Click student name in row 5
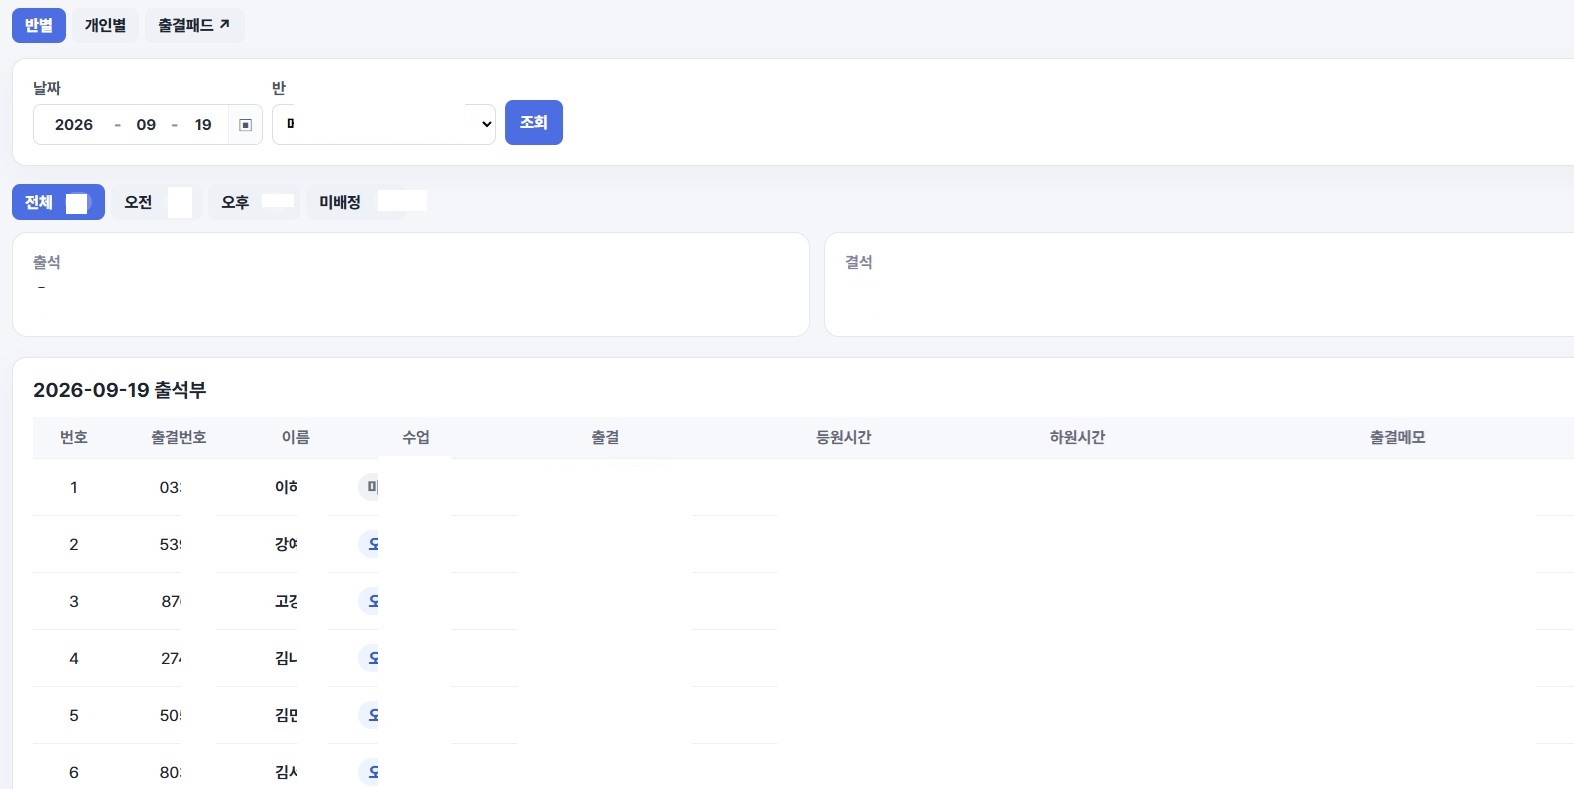This screenshot has height=789, width=1574. click(286, 715)
